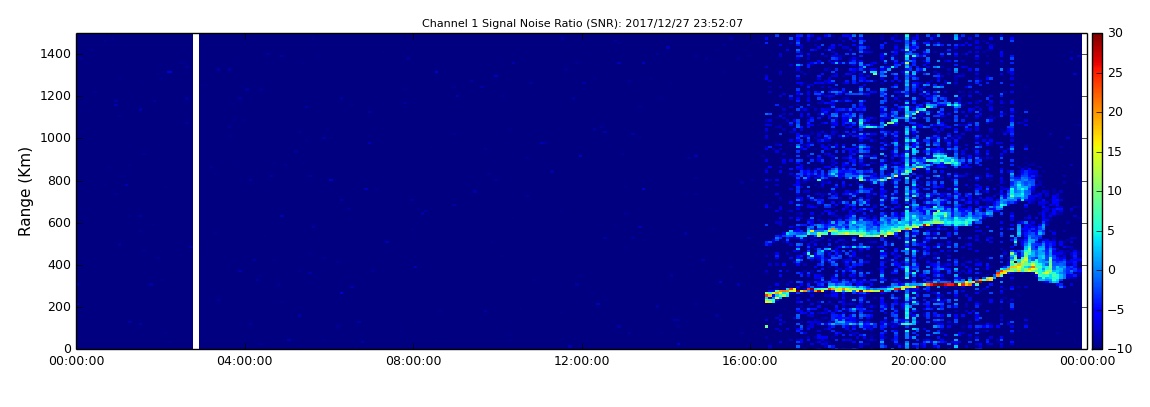Click the y-axis tick label 800
The image size is (1150, 407).
[x=60, y=180]
